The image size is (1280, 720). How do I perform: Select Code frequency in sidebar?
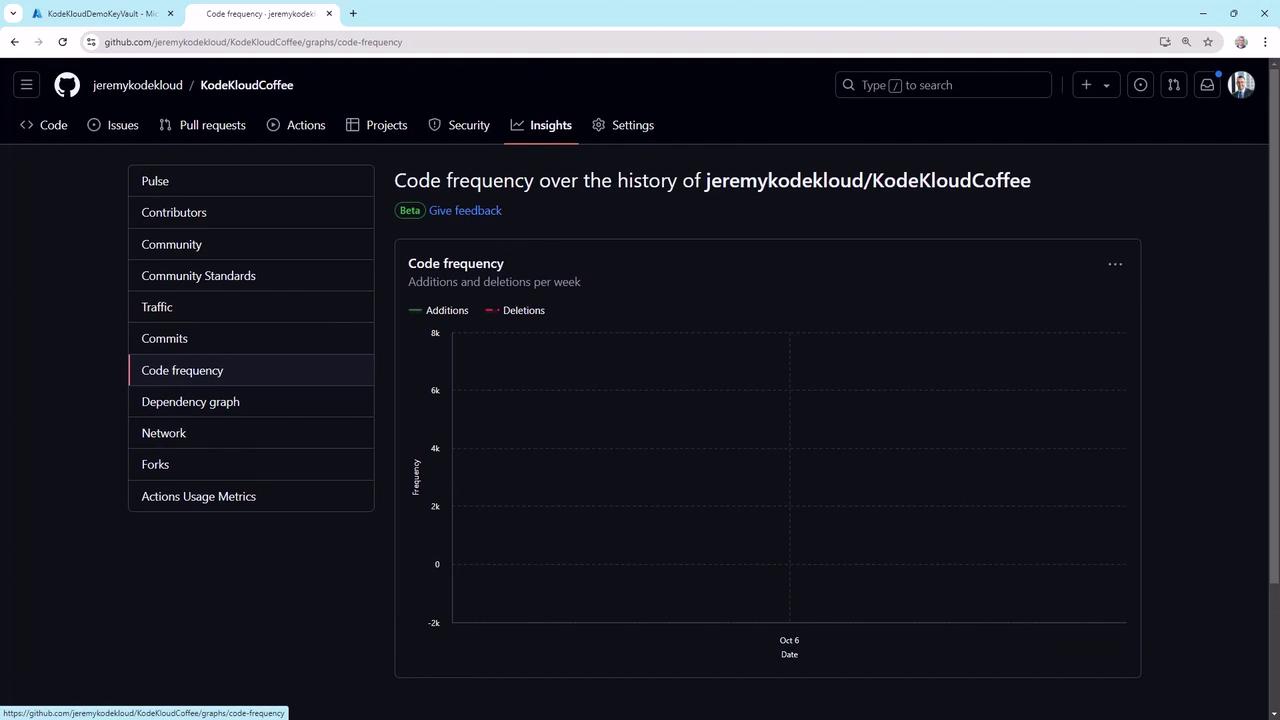pyautogui.click(x=251, y=370)
